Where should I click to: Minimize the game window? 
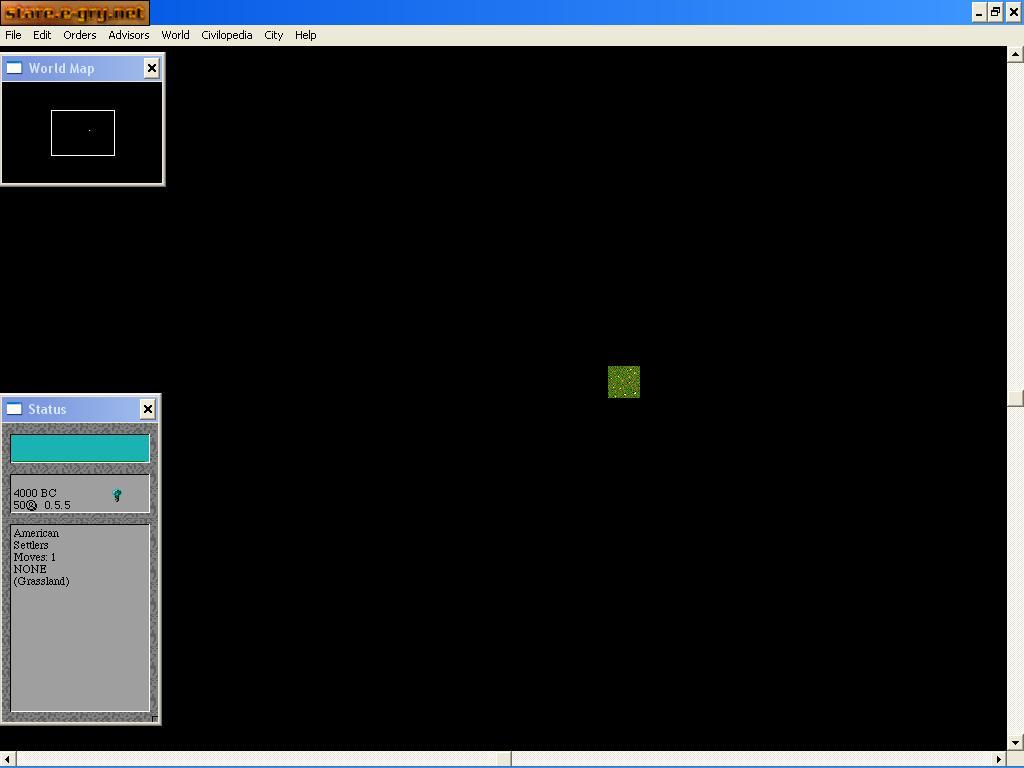coord(979,12)
